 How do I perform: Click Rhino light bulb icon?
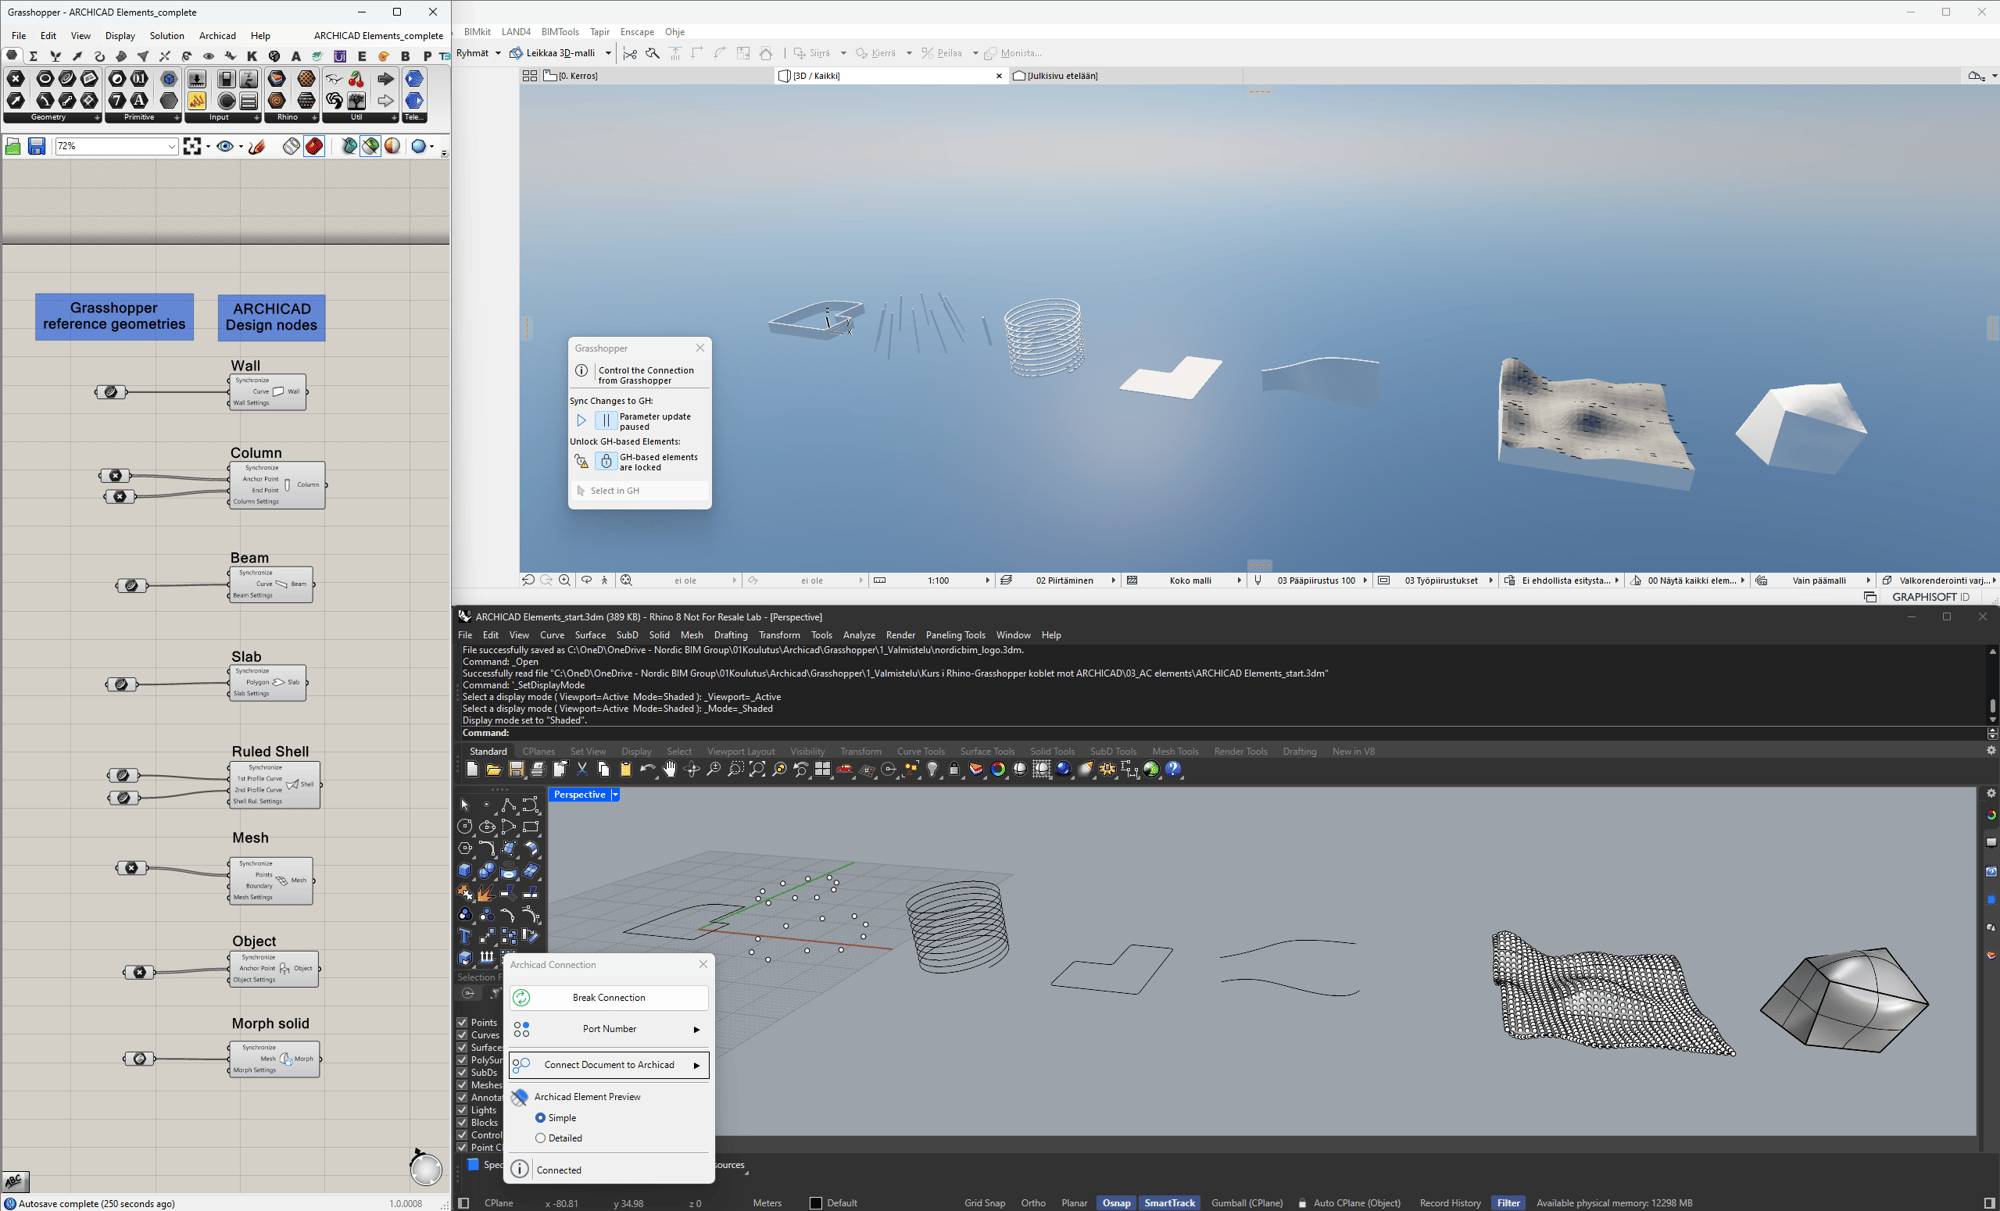(x=932, y=769)
